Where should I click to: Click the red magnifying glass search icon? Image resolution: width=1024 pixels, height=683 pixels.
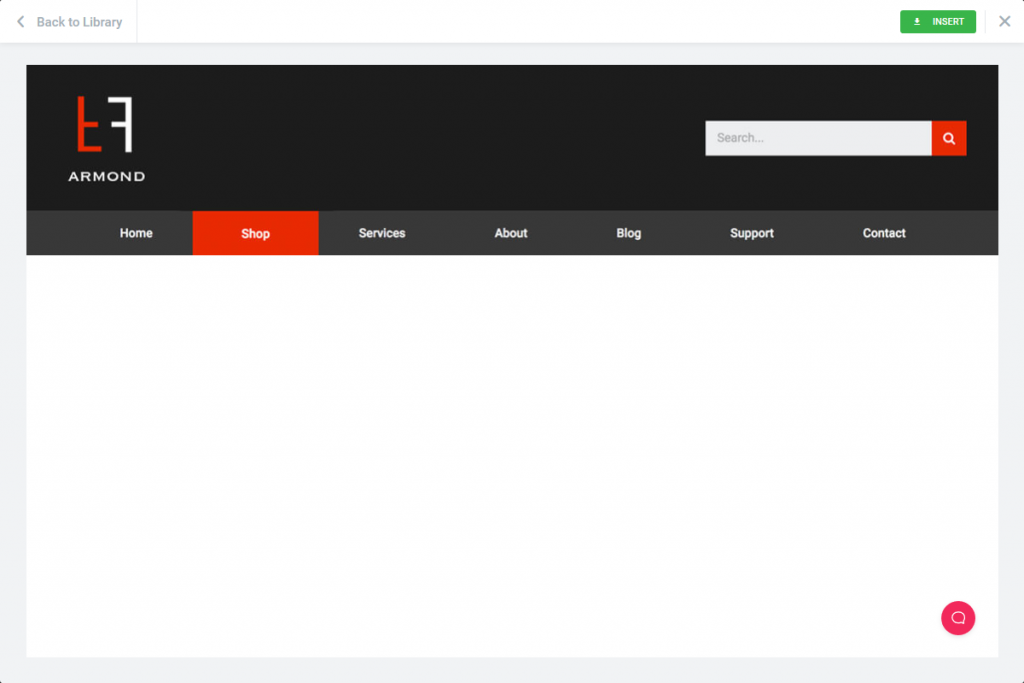(x=949, y=138)
